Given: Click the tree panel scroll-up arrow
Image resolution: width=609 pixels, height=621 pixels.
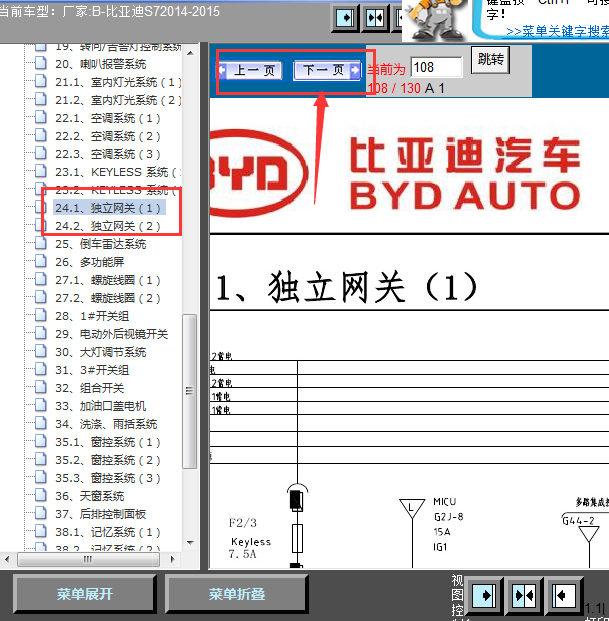Looking at the screenshot, I should tap(190, 53).
